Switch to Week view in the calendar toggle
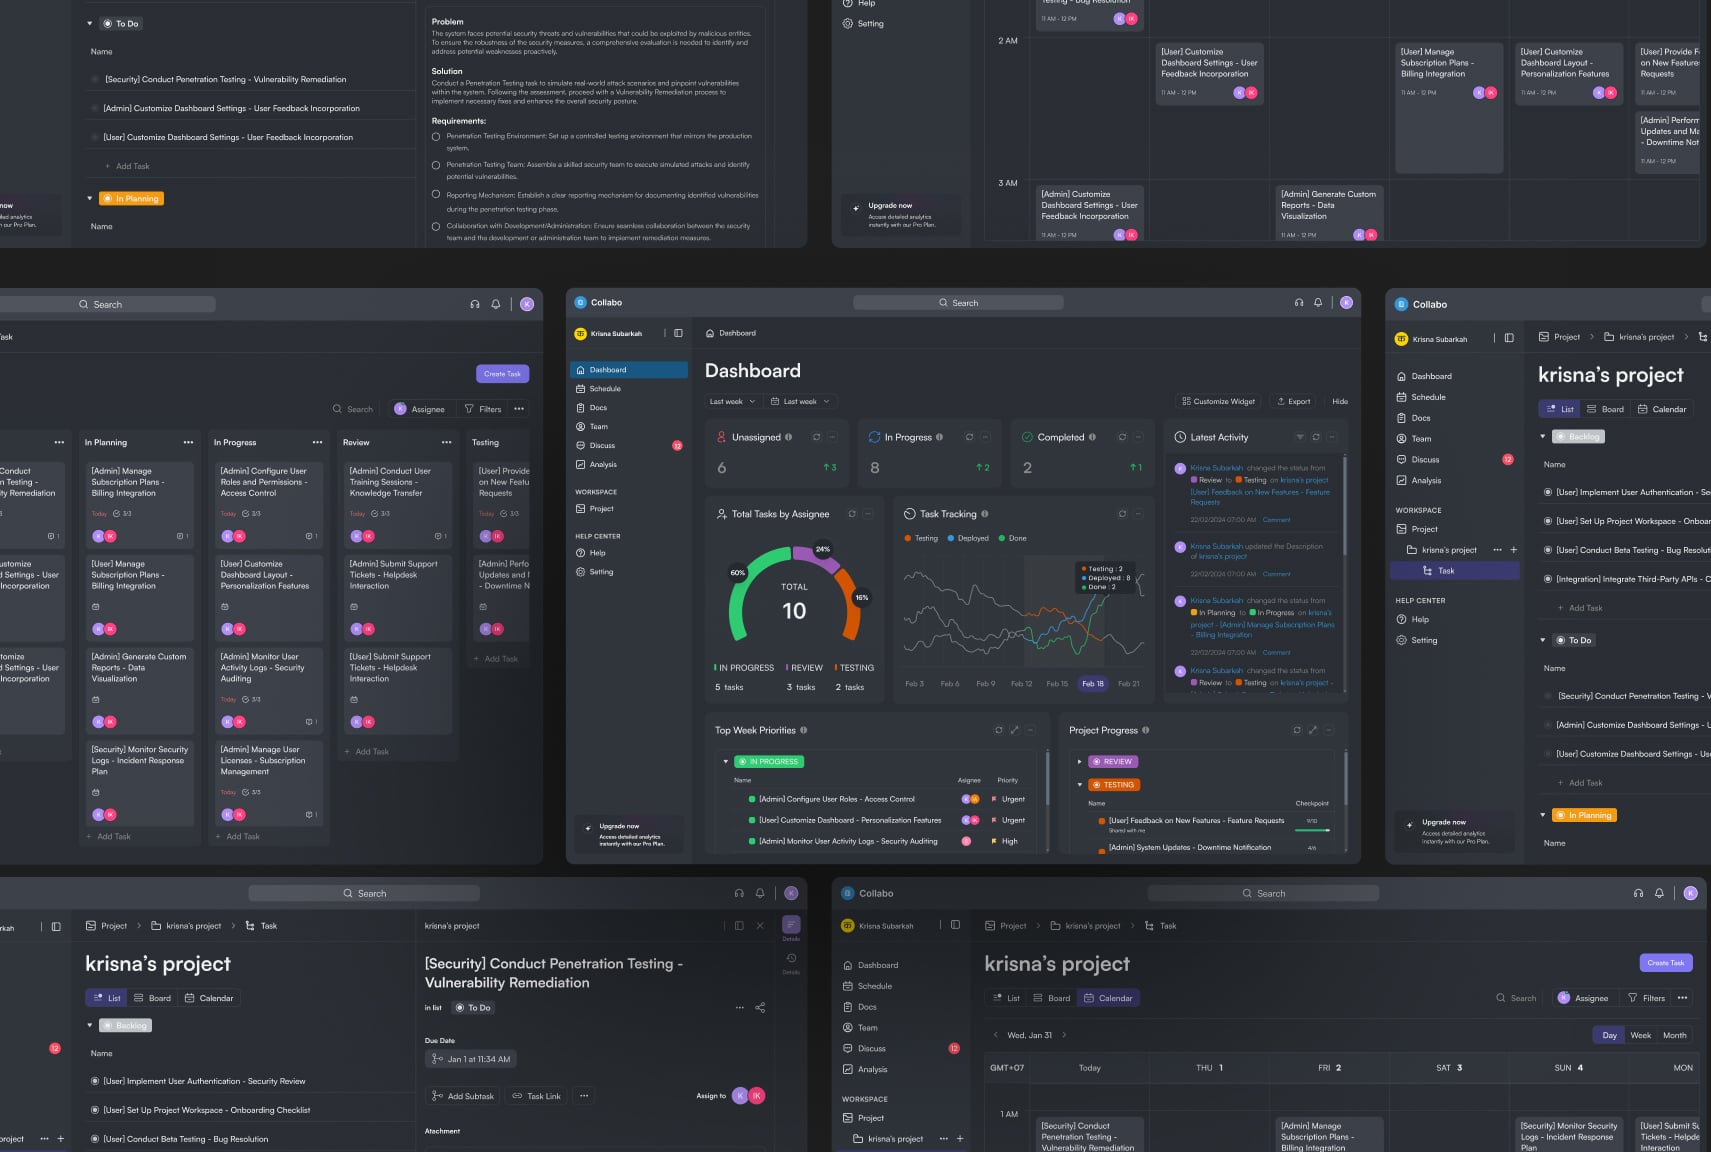Image resolution: width=1711 pixels, height=1152 pixels. (1640, 1035)
